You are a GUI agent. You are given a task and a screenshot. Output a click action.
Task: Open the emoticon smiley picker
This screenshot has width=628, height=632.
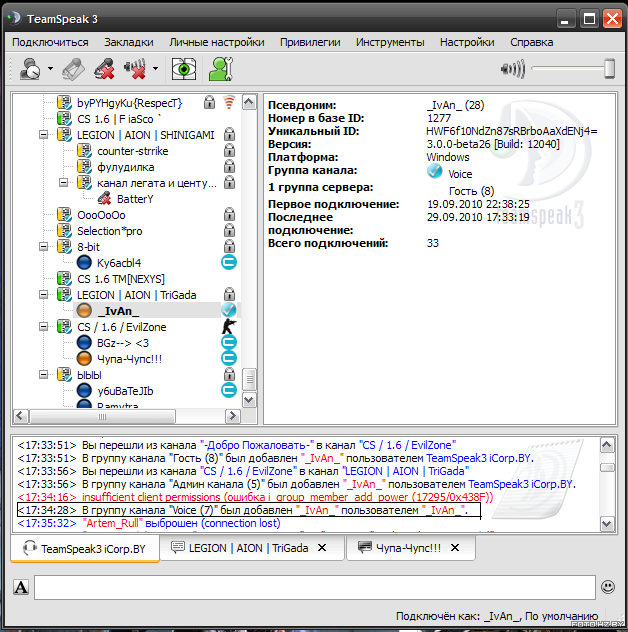point(608,587)
